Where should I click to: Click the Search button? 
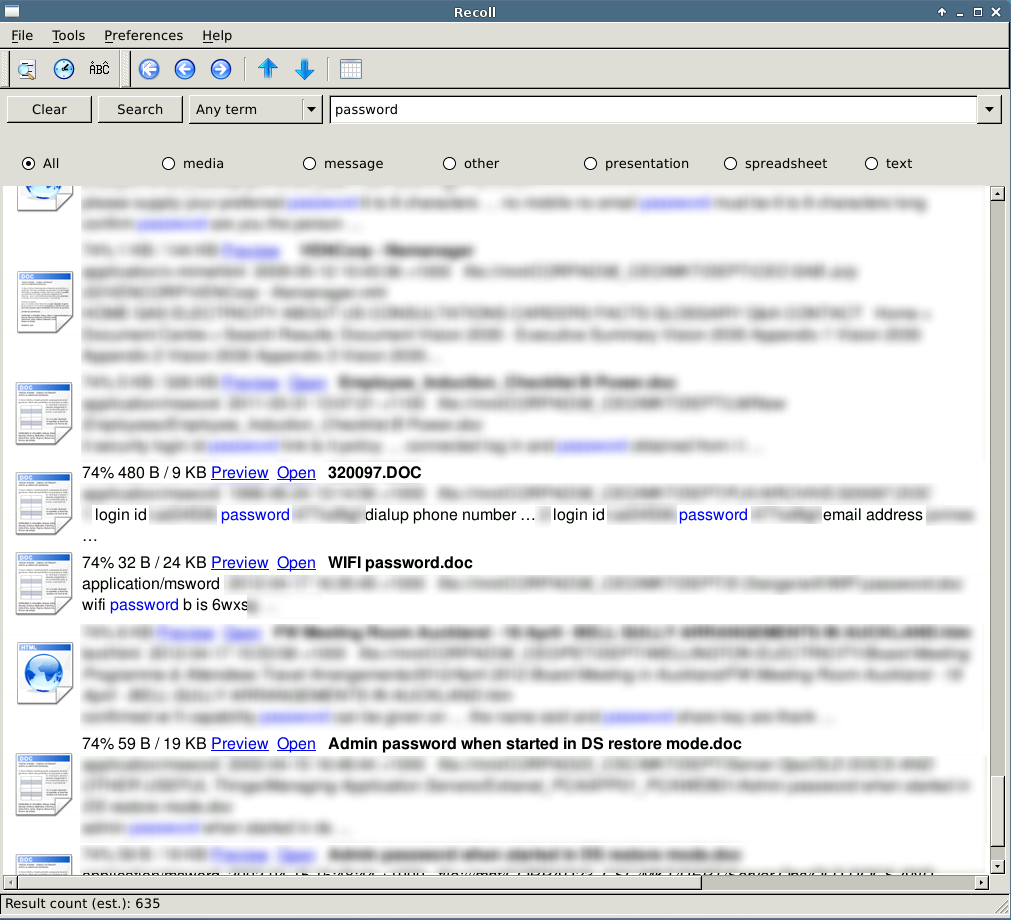coord(140,110)
